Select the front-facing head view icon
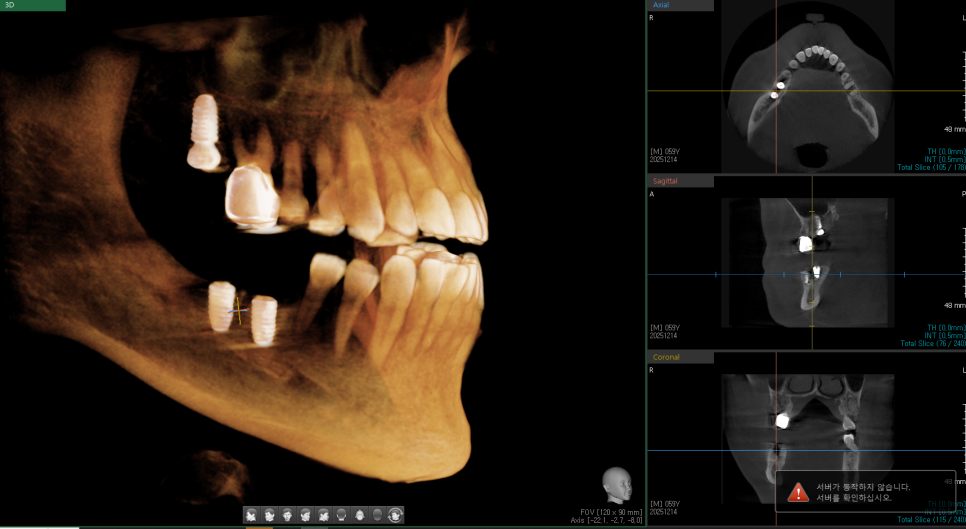The height and width of the screenshot is (529, 966). pos(287,515)
